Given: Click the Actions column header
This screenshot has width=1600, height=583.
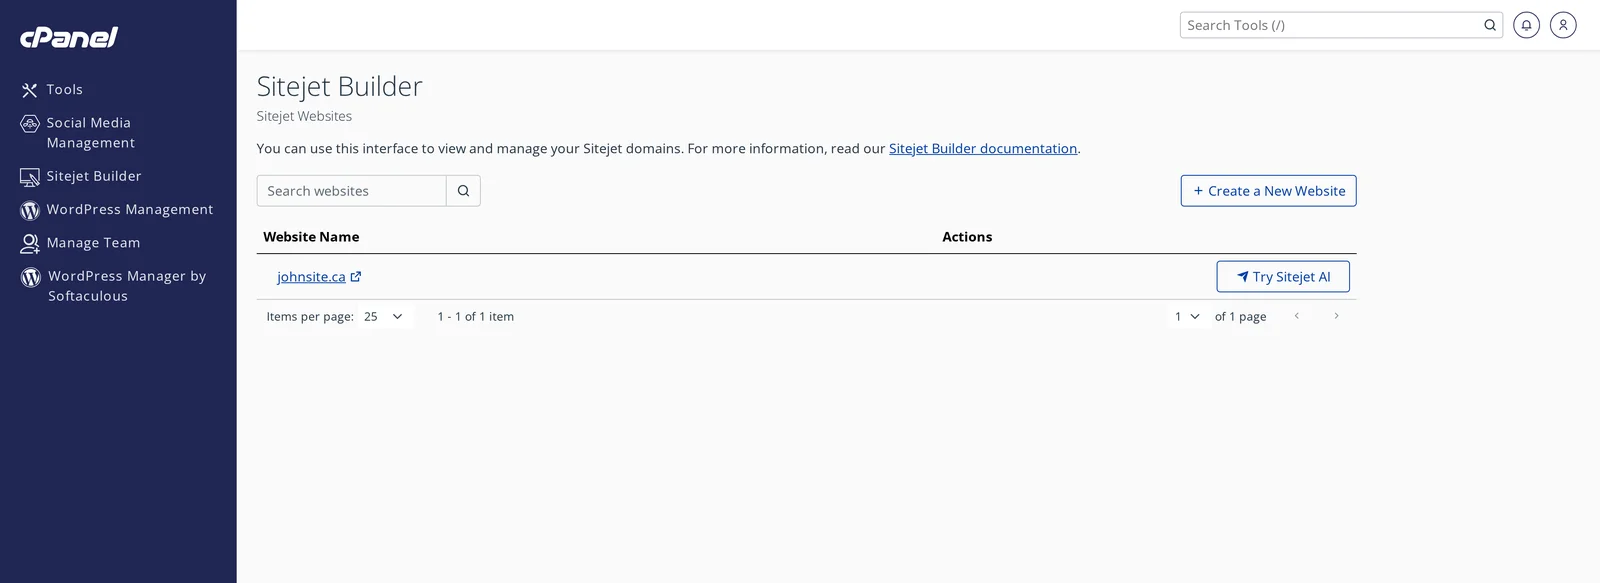Looking at the screenshot, I should (x=967, y=237).
